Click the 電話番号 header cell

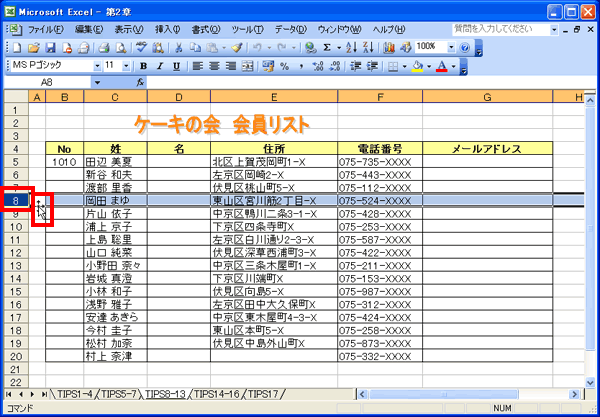[380, 148]
